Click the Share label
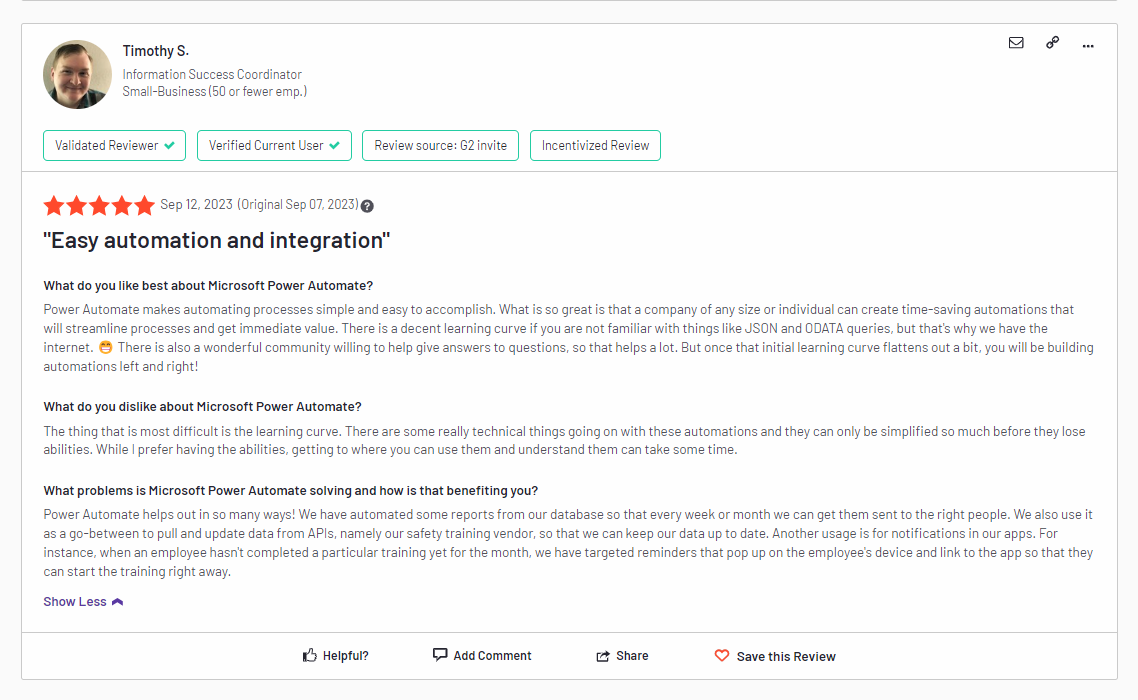 click(x=632, y=656)
